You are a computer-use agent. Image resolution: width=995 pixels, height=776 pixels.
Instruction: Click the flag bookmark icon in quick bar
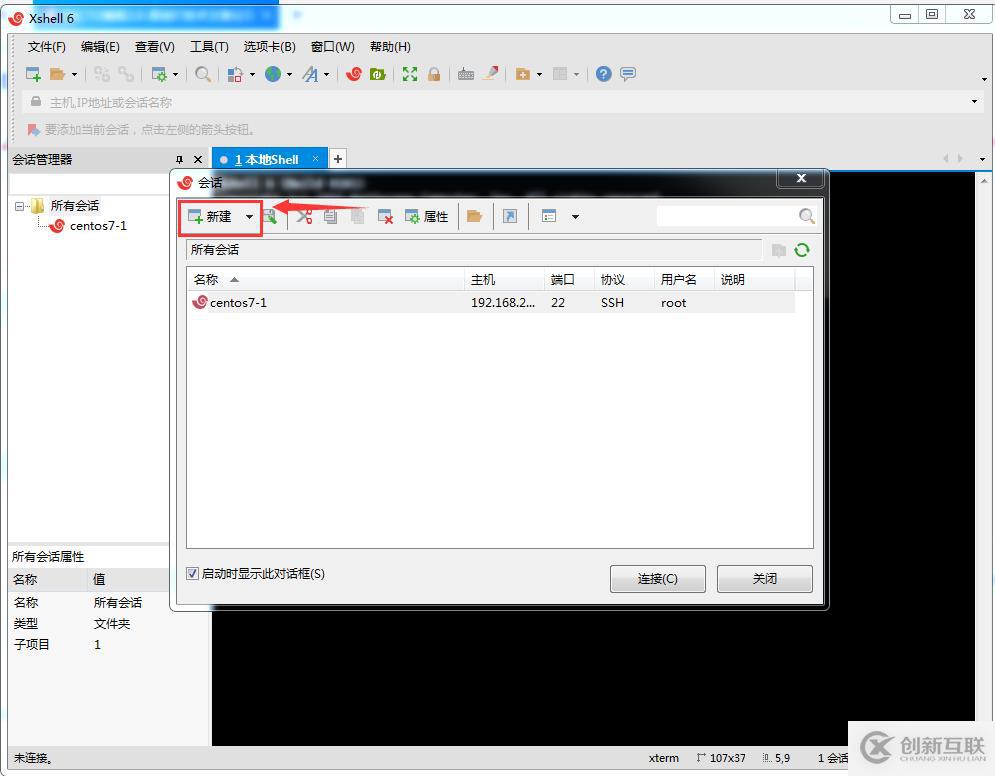[x=33, y=130]
